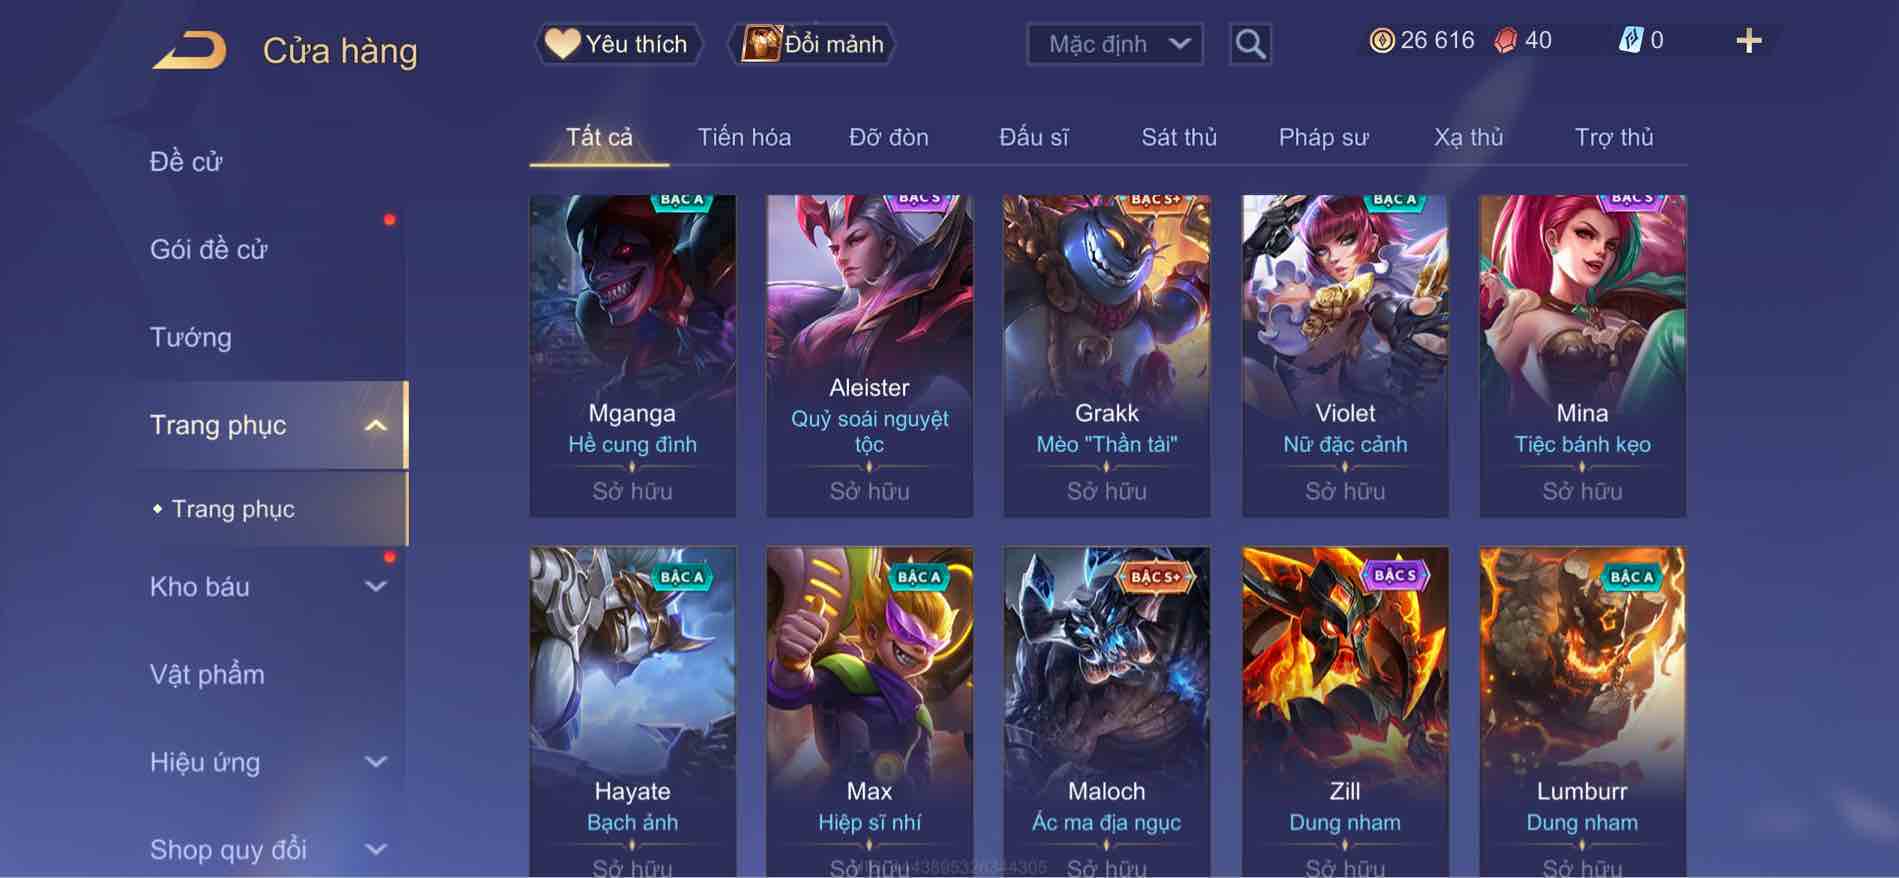Expand the Shop quy đổi section
The image size is (1899, 878).
coord(375,850)
